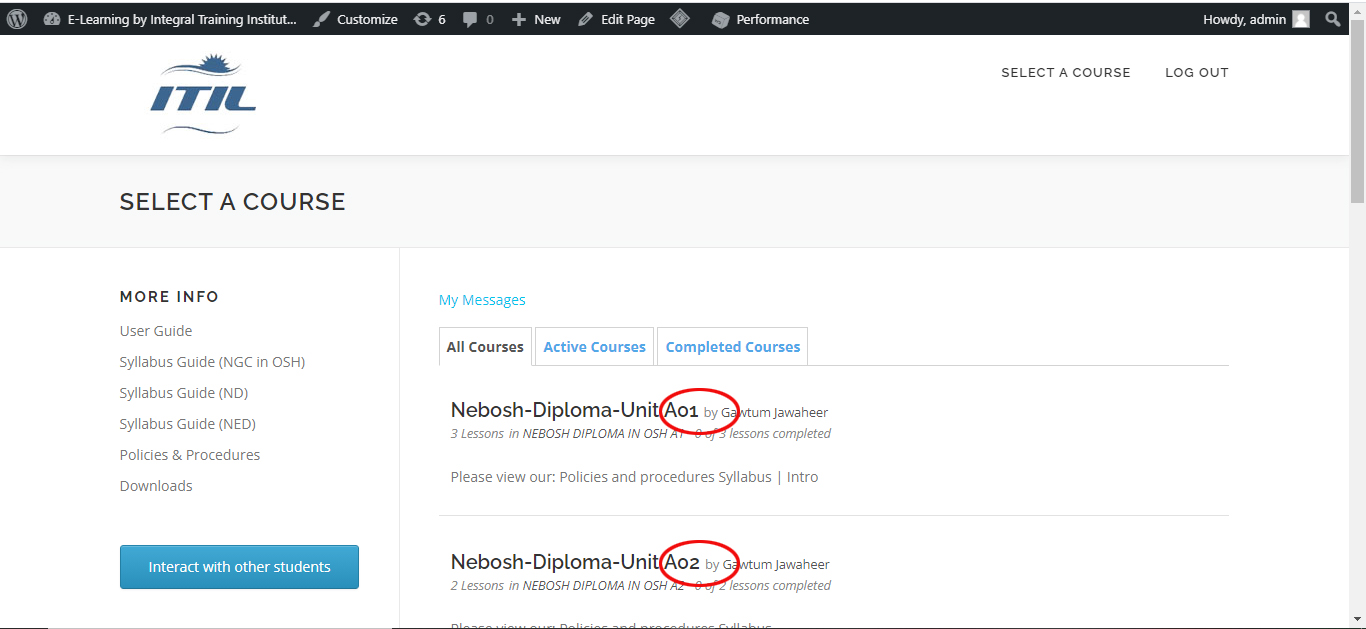Click the '2 Lessons' text under course A02
Image resolution: width=1366 pixels, height=629 pixels.
[x=477, y=586]
